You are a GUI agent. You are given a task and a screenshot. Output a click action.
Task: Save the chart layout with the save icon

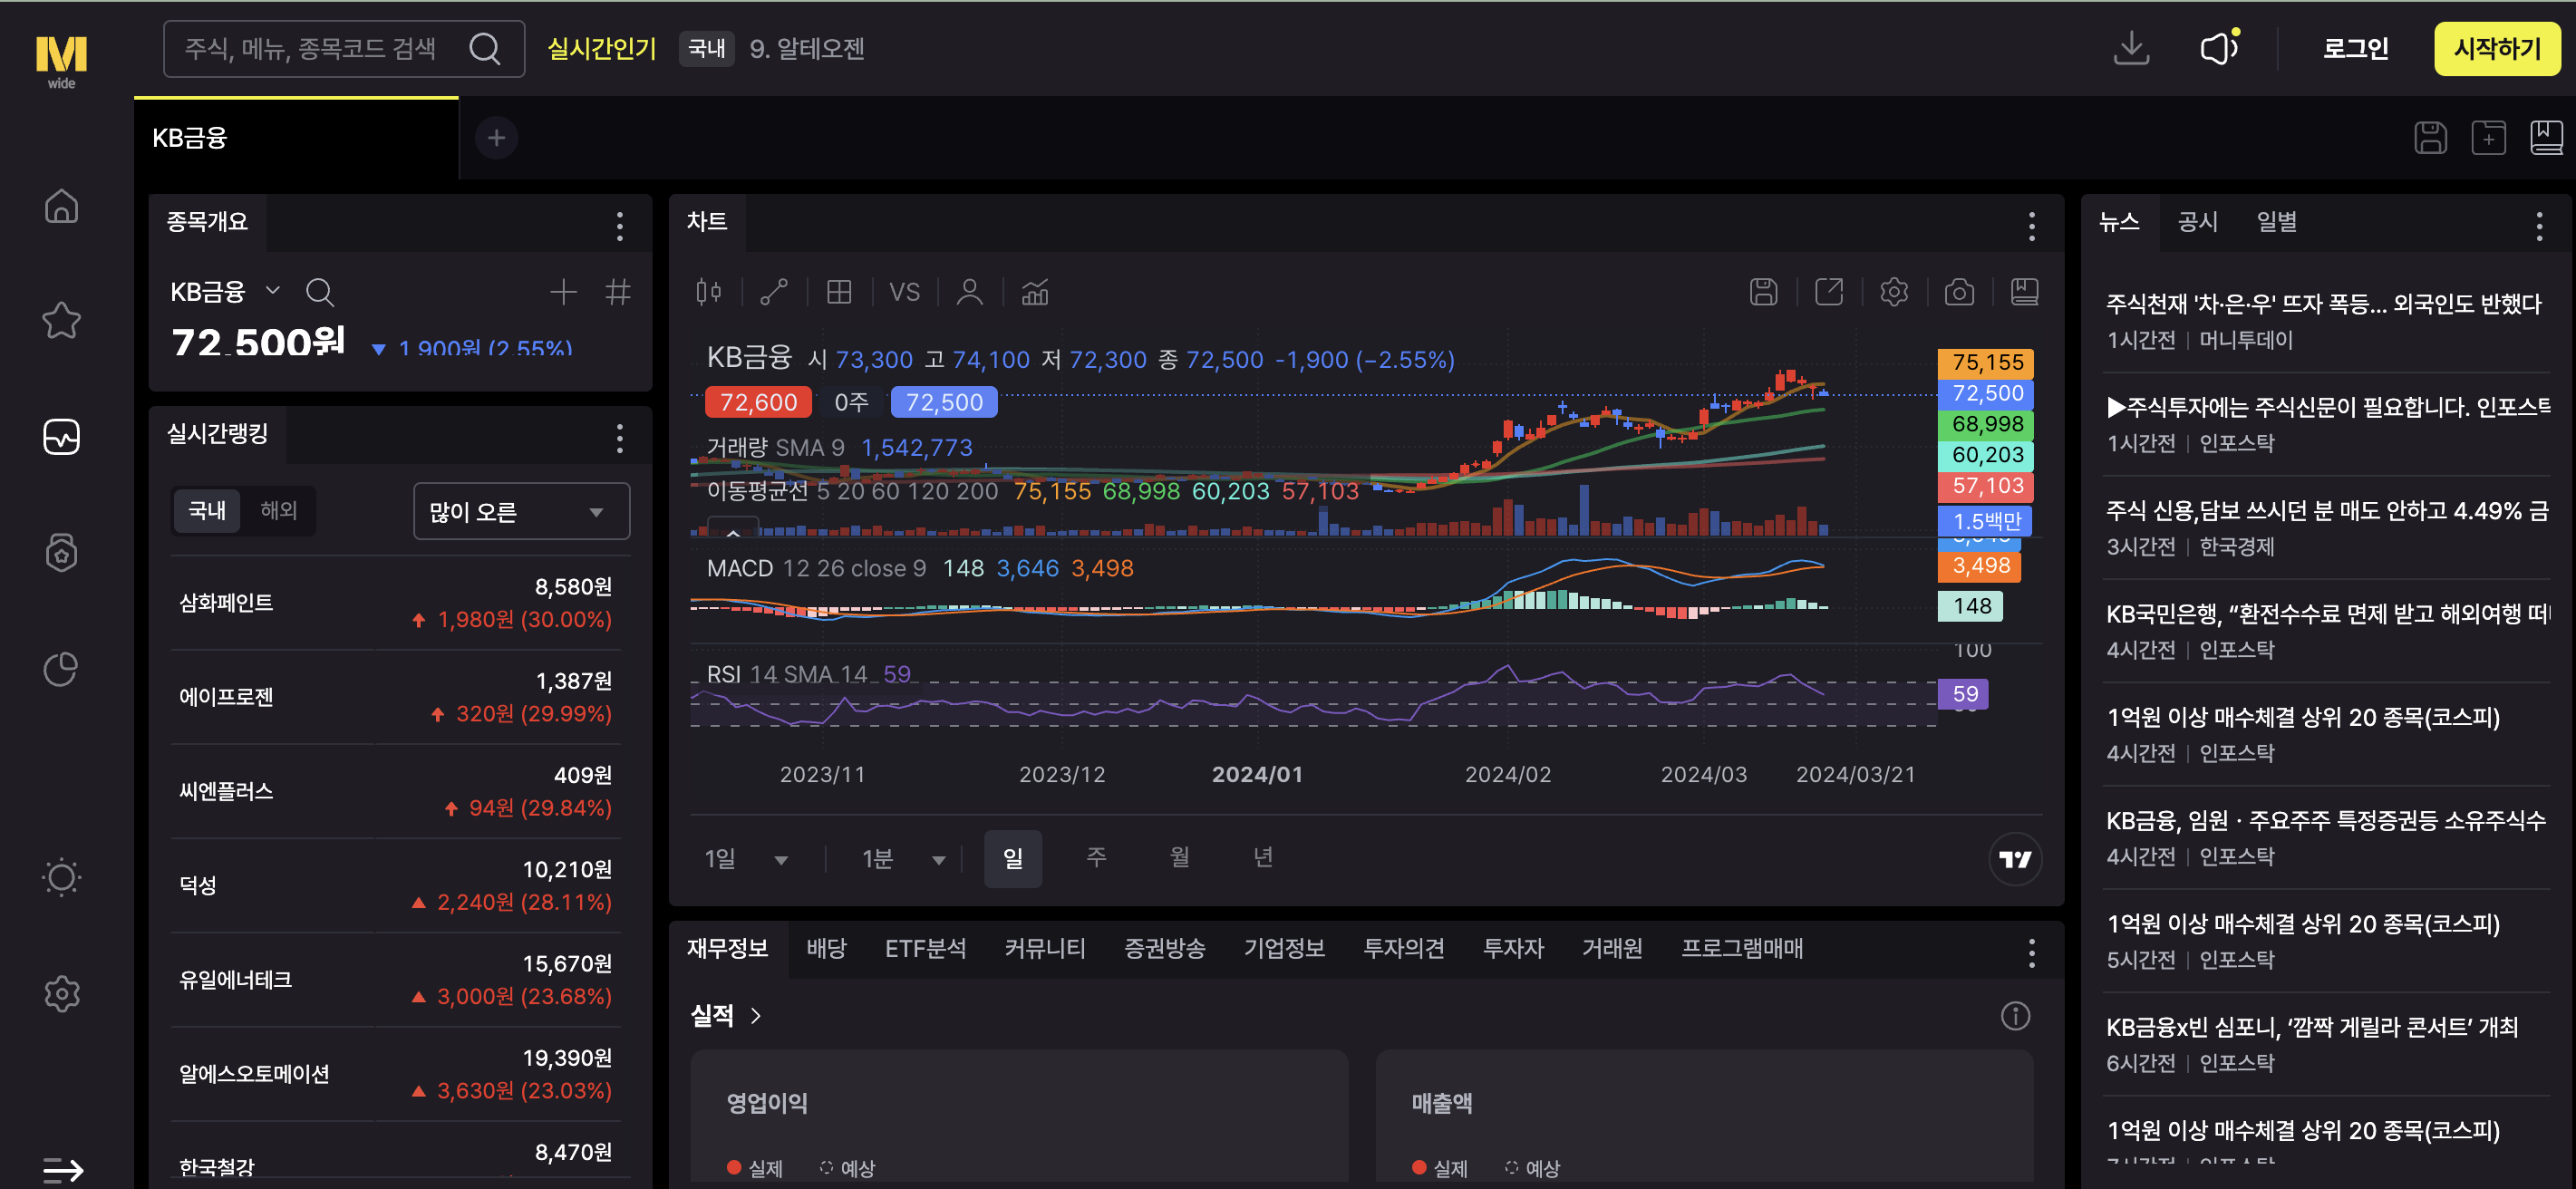[1764, 292]
